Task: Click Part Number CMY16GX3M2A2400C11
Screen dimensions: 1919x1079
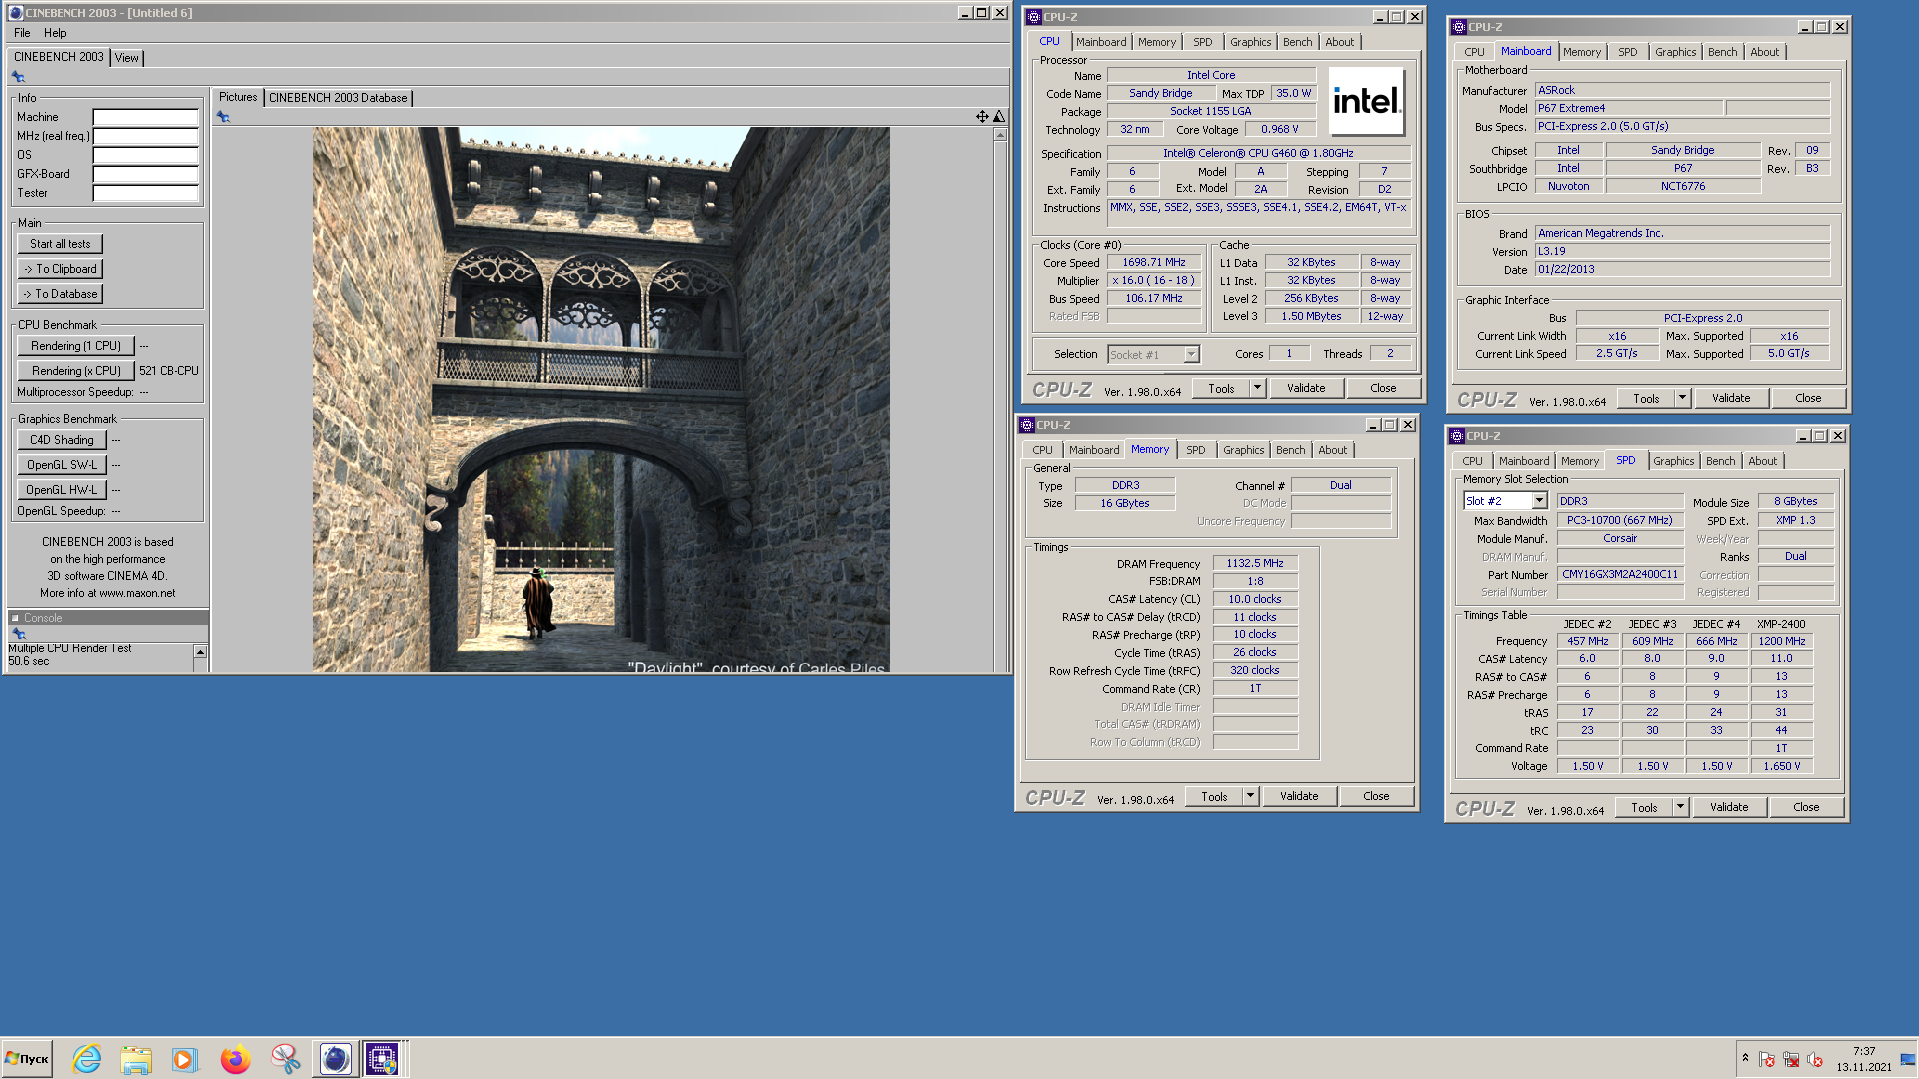Action: tap(1620, 574)
